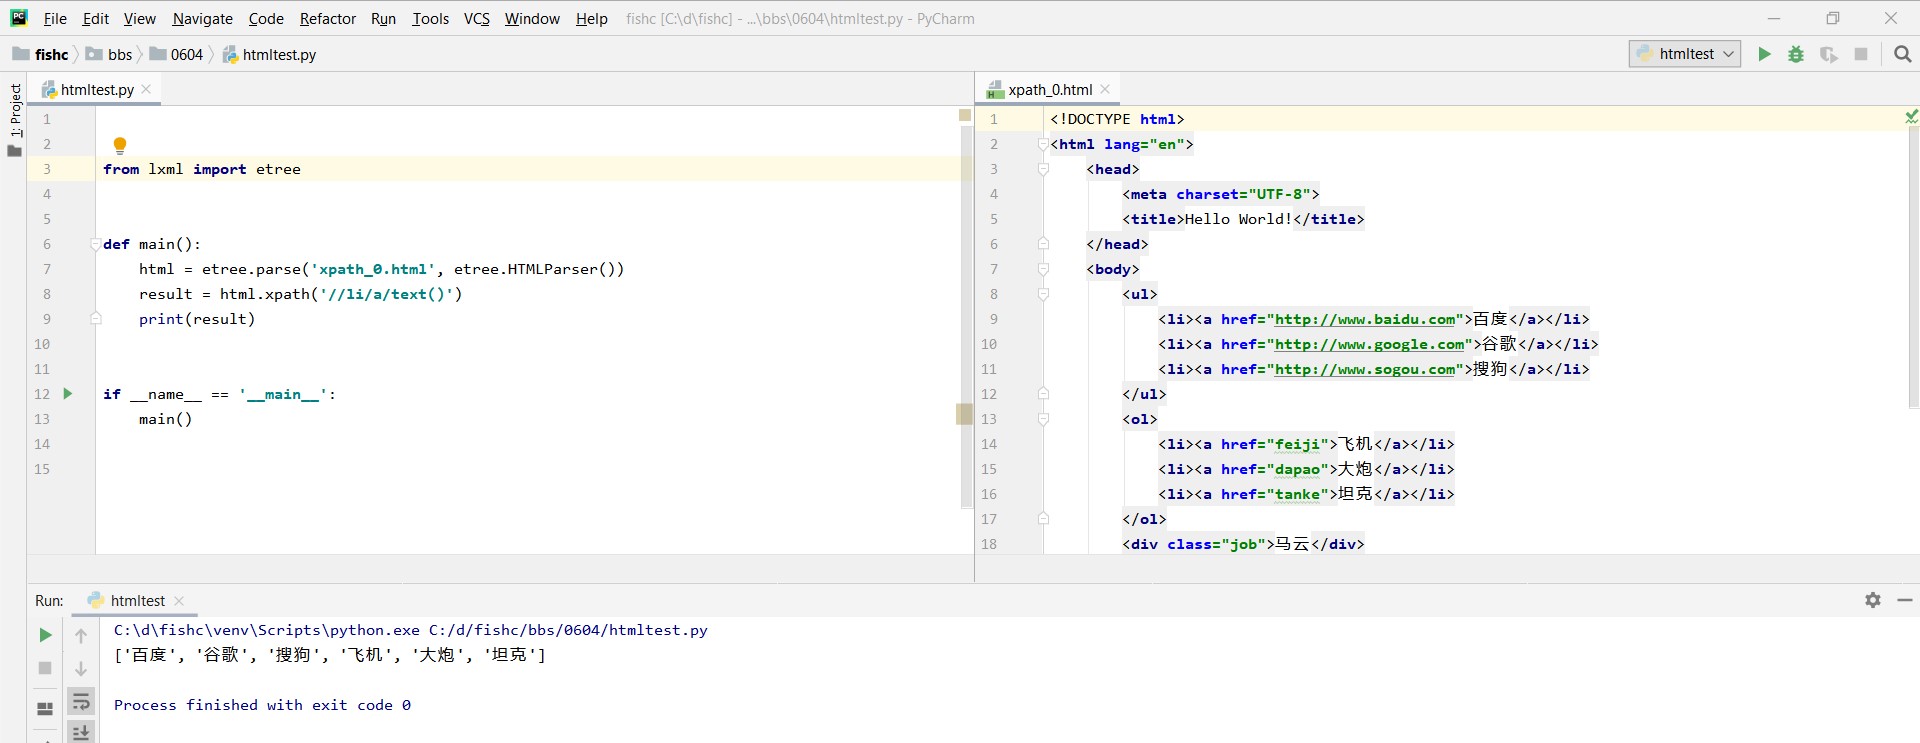Screen dimensions: 1920x743
Task: Click the lightbulb intention icon on line 2
Action: pyautogui.click(x=120, y=145)
